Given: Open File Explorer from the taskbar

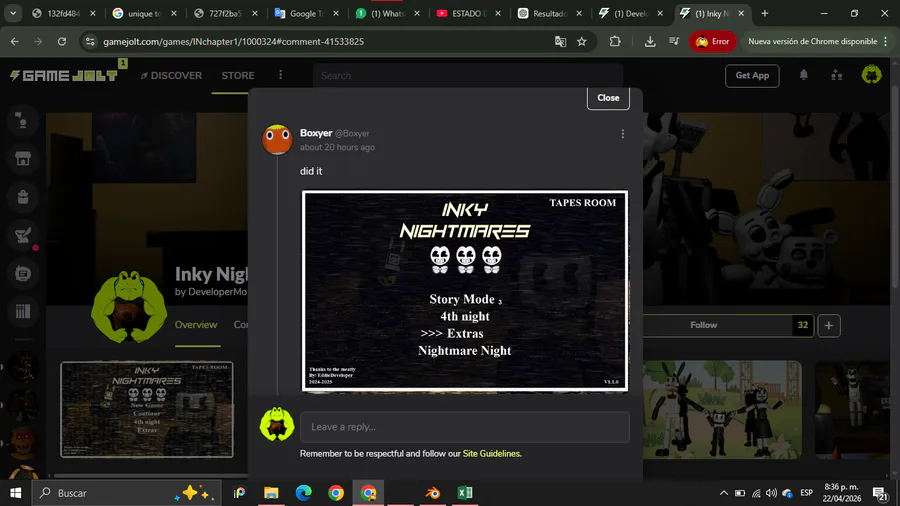Looking at the screenshot, I should [x=271, y=493].
